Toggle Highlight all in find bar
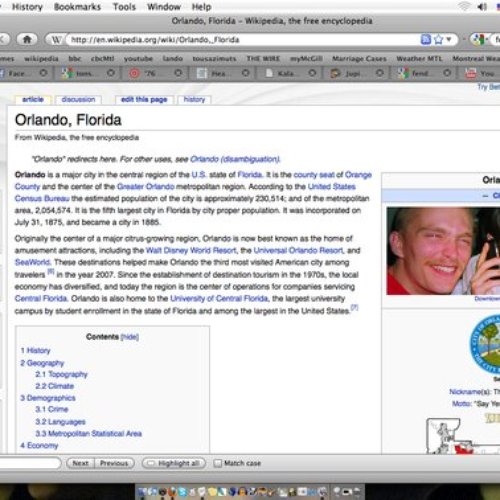The width and height of the screenshot is (500, 500). 174,463
